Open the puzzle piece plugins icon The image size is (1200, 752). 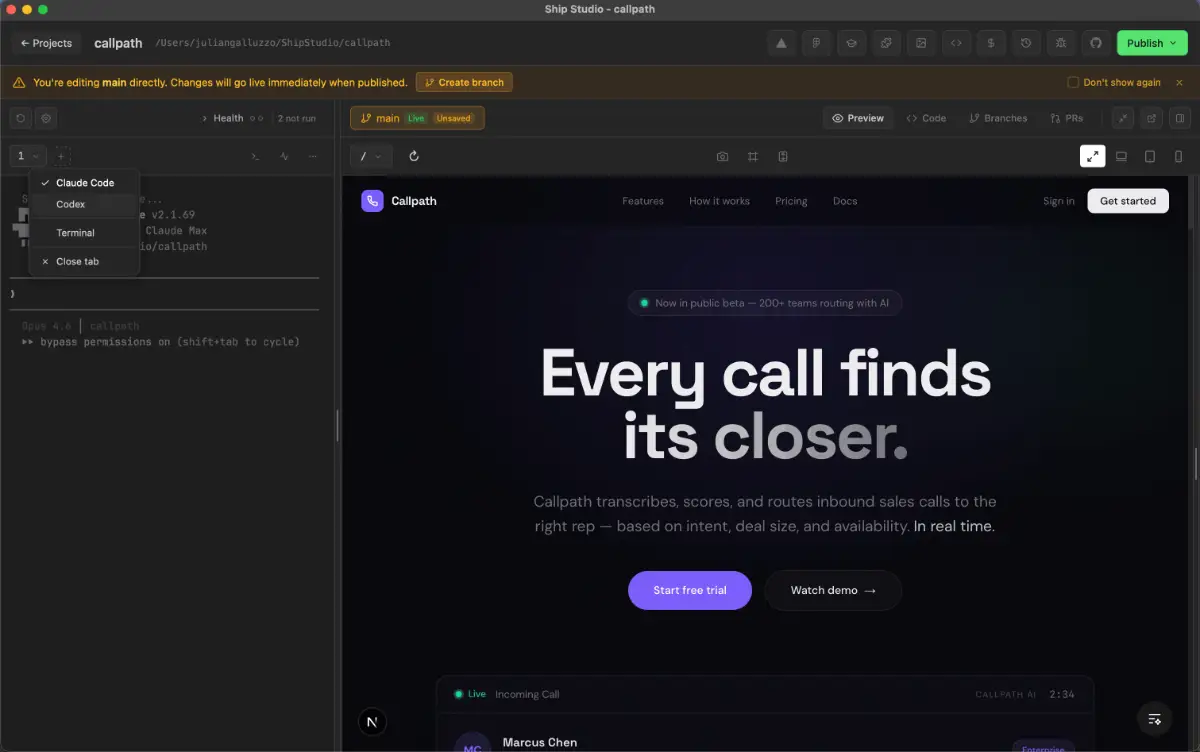tap(886, 43)
